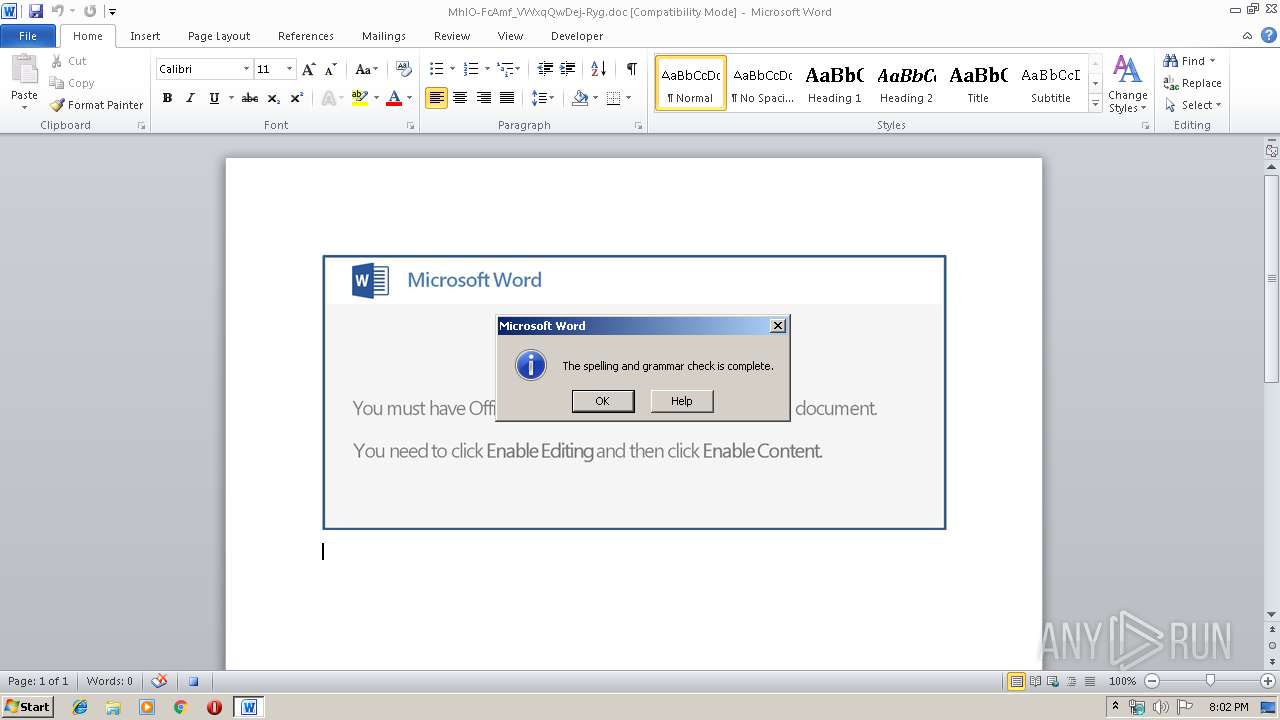Viewport: 1280px width, 720px height.
Task: Toggle Justify alignment
Action: 507,98
